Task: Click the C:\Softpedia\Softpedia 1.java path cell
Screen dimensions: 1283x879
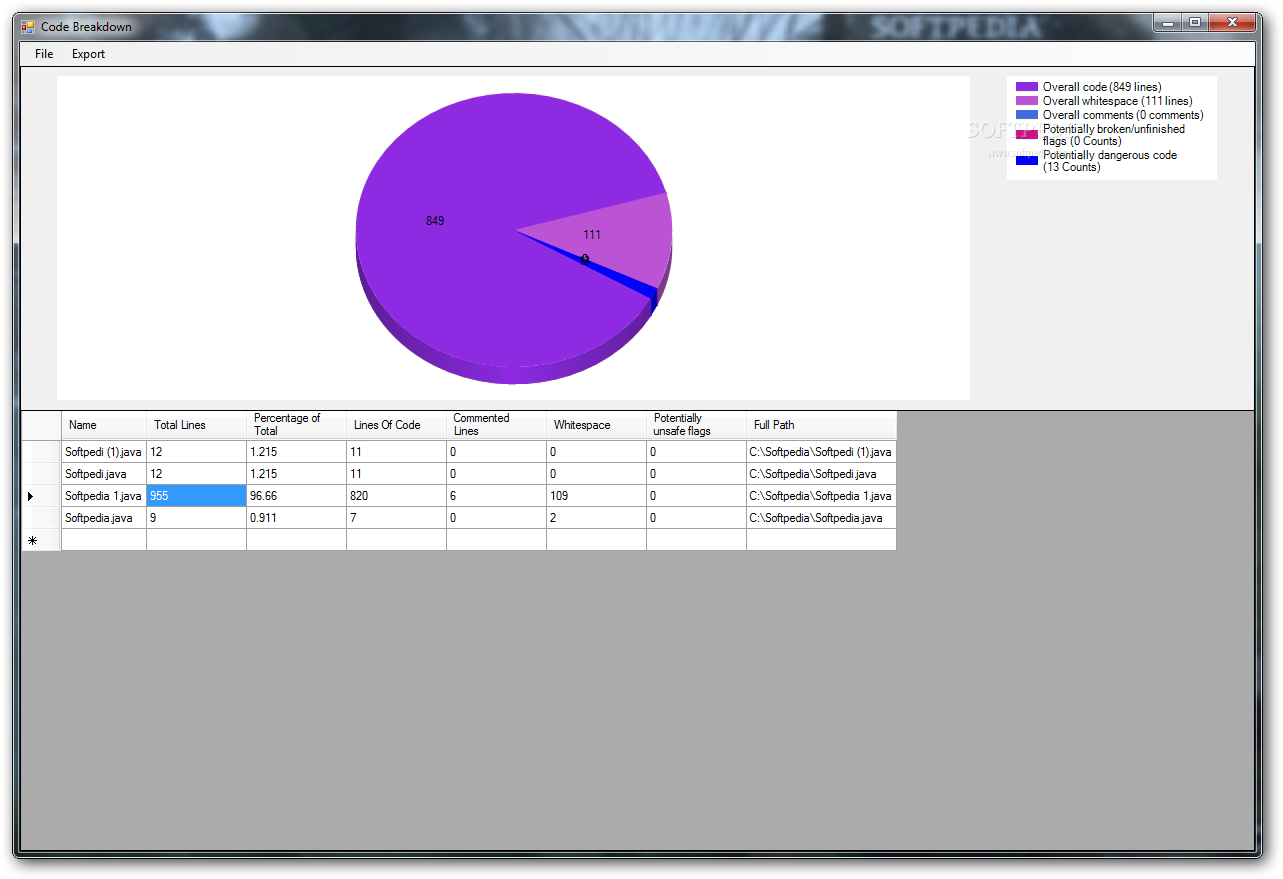Action: 821,496
